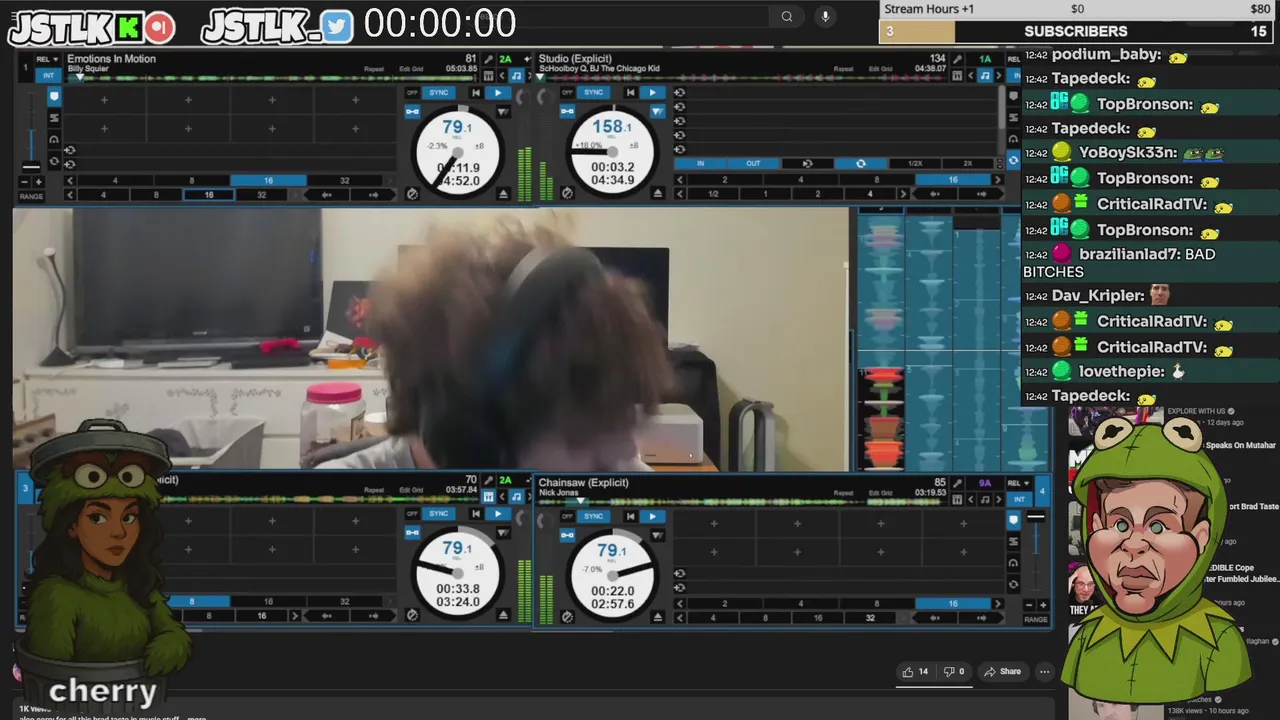Viewport: 1280px width, 720px height.
Task: Click RANGE button on deck 1
Action: point(32,197)
